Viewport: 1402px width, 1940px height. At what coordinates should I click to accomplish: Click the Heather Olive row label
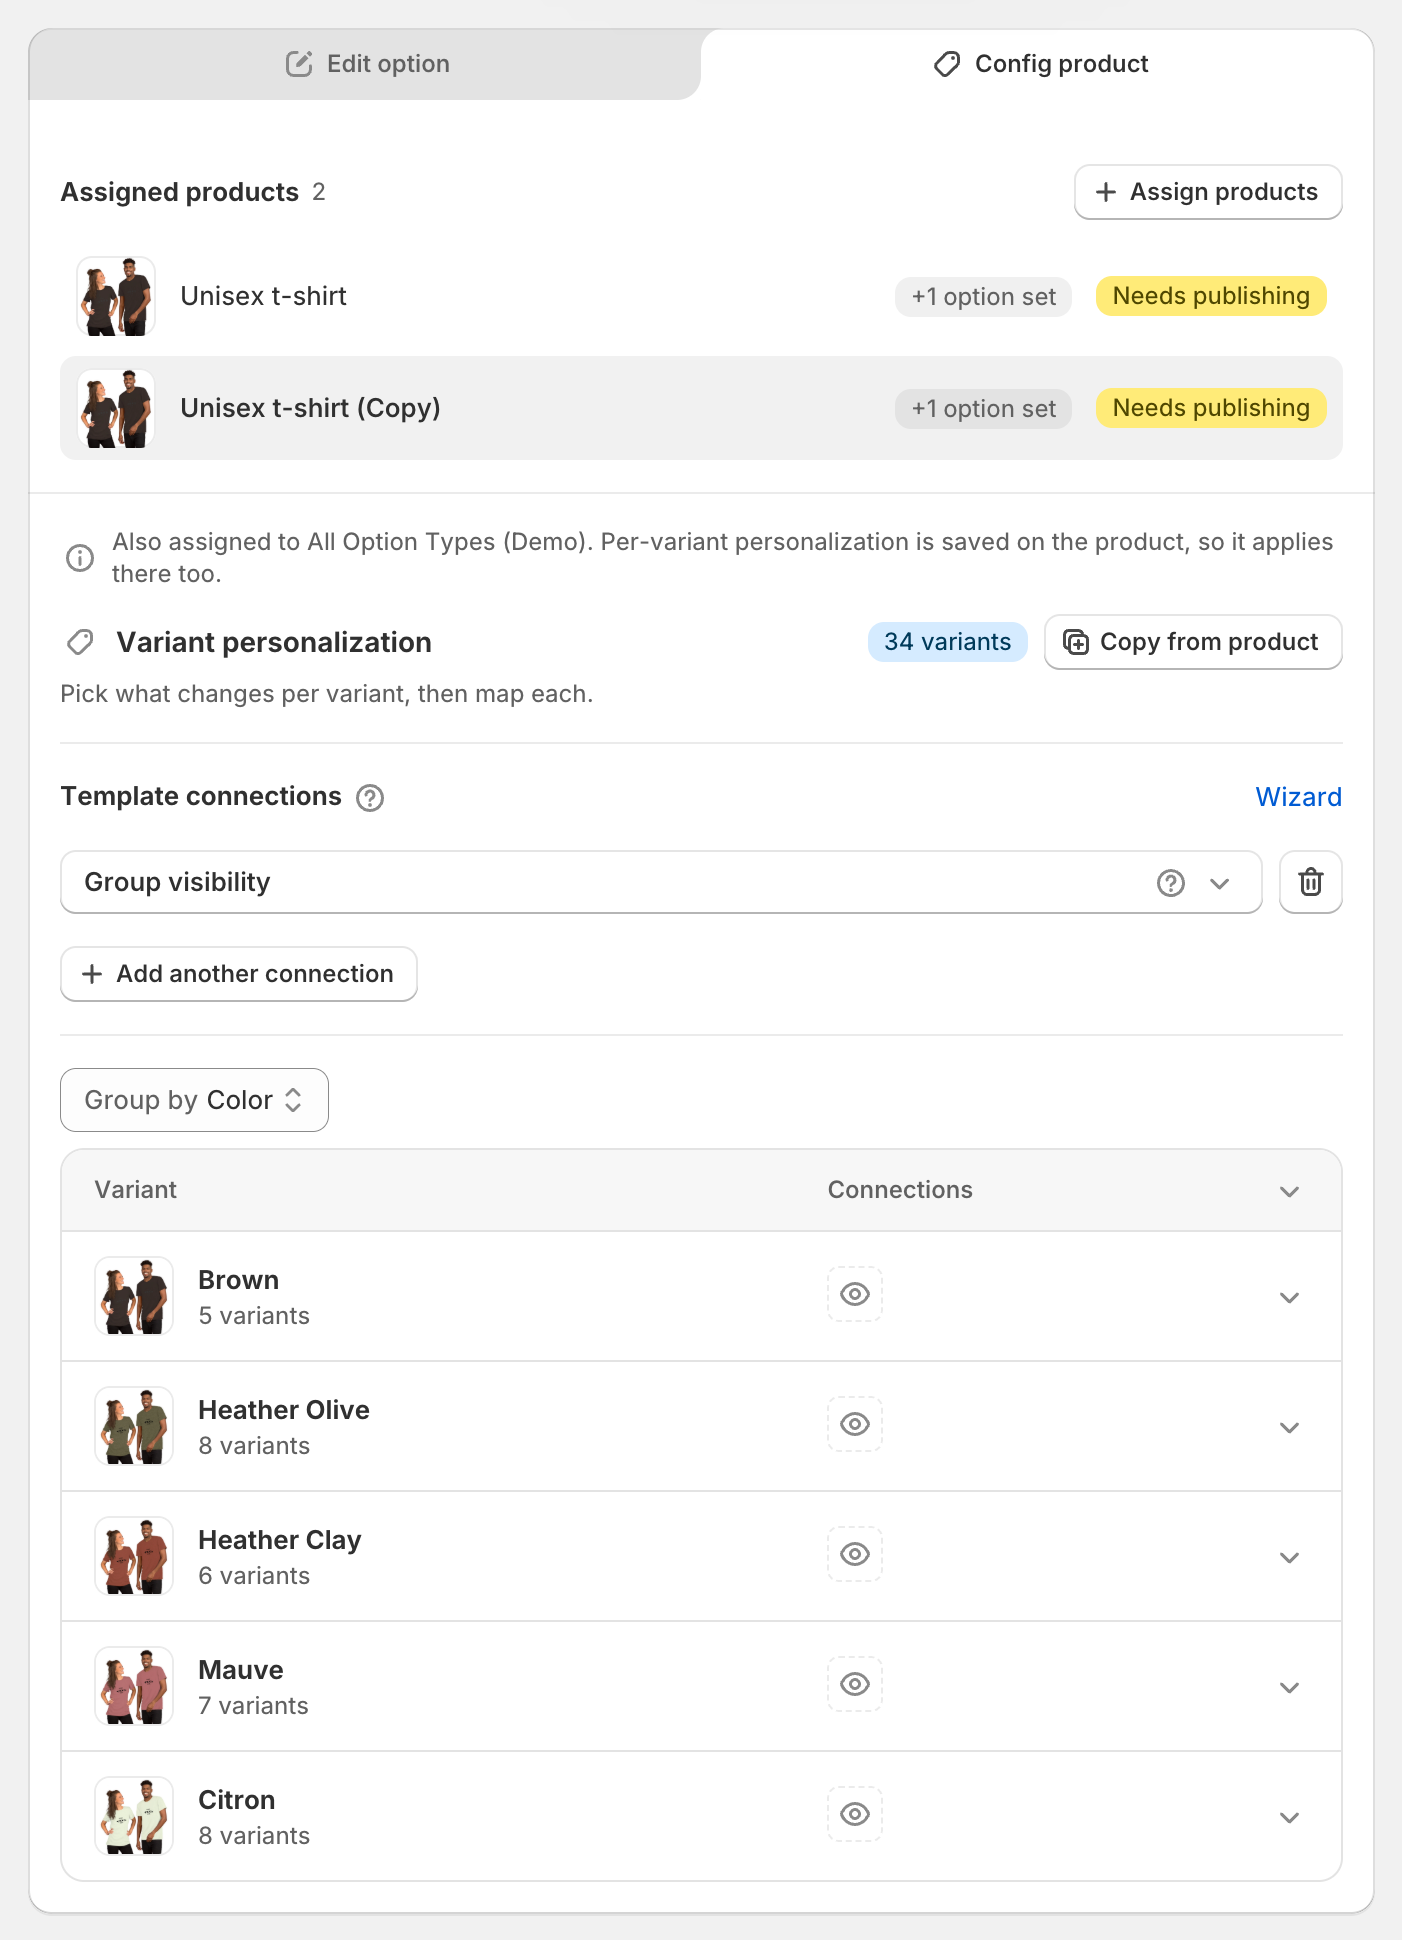[x=284, y=1410]
